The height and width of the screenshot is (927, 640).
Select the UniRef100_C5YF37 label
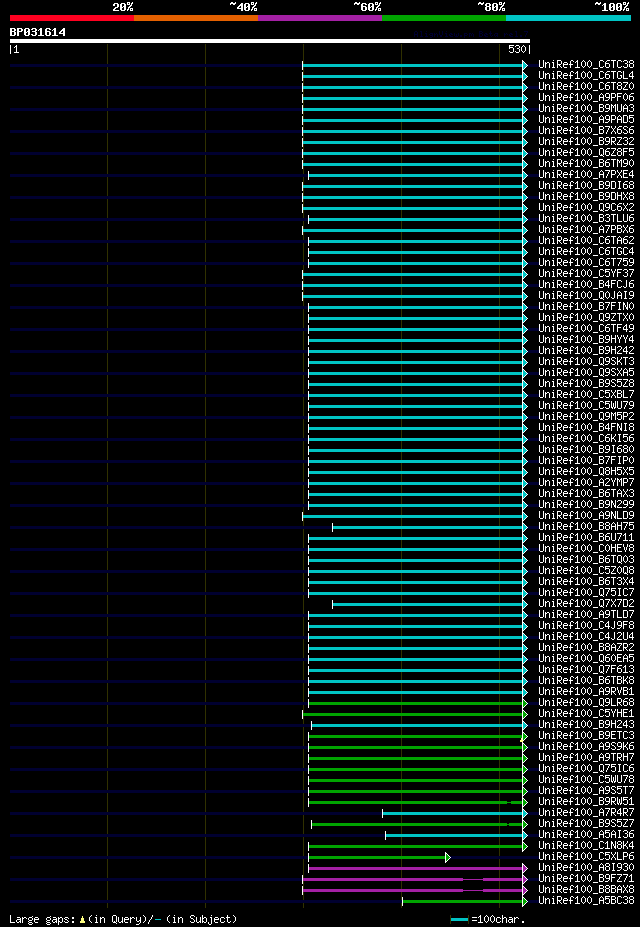pos(586,274)
